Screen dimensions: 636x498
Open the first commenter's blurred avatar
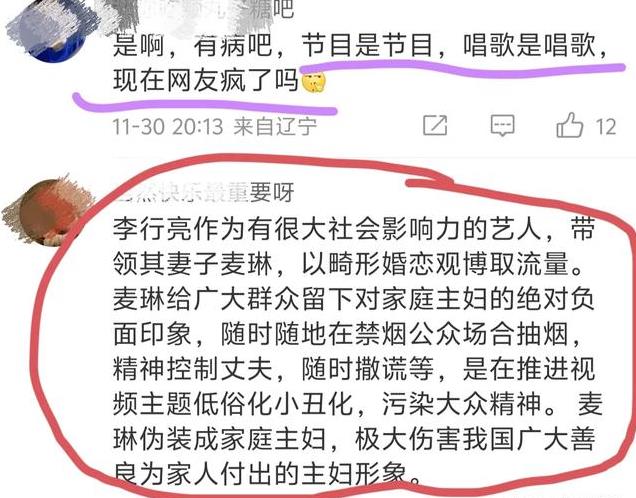[x=51, y=30]
